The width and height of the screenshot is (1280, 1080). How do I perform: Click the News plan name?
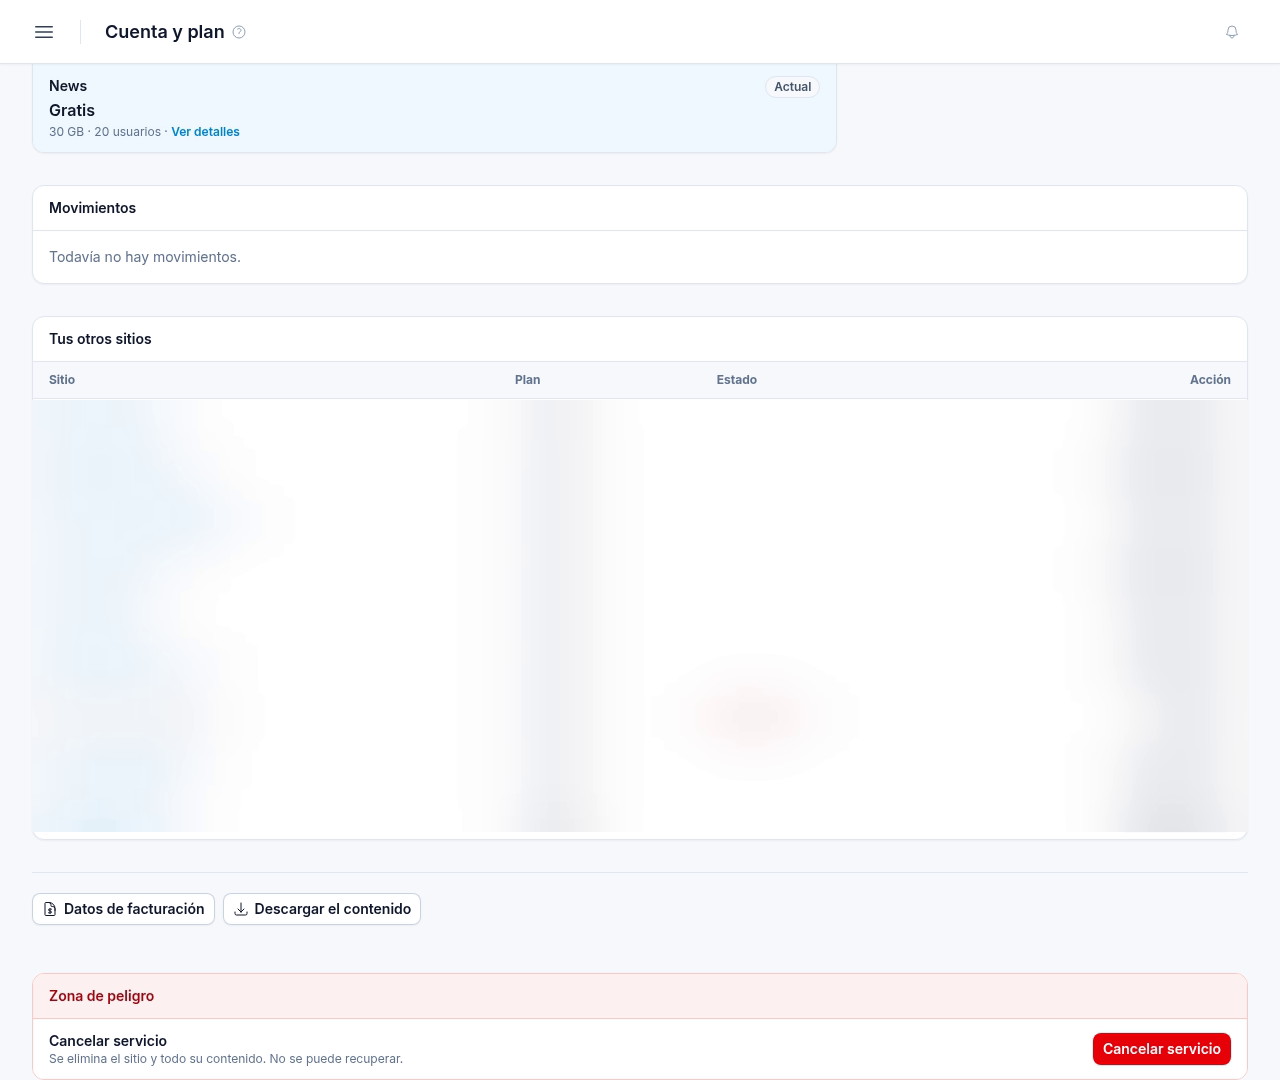pyautogui.click(x=68, y=86)
